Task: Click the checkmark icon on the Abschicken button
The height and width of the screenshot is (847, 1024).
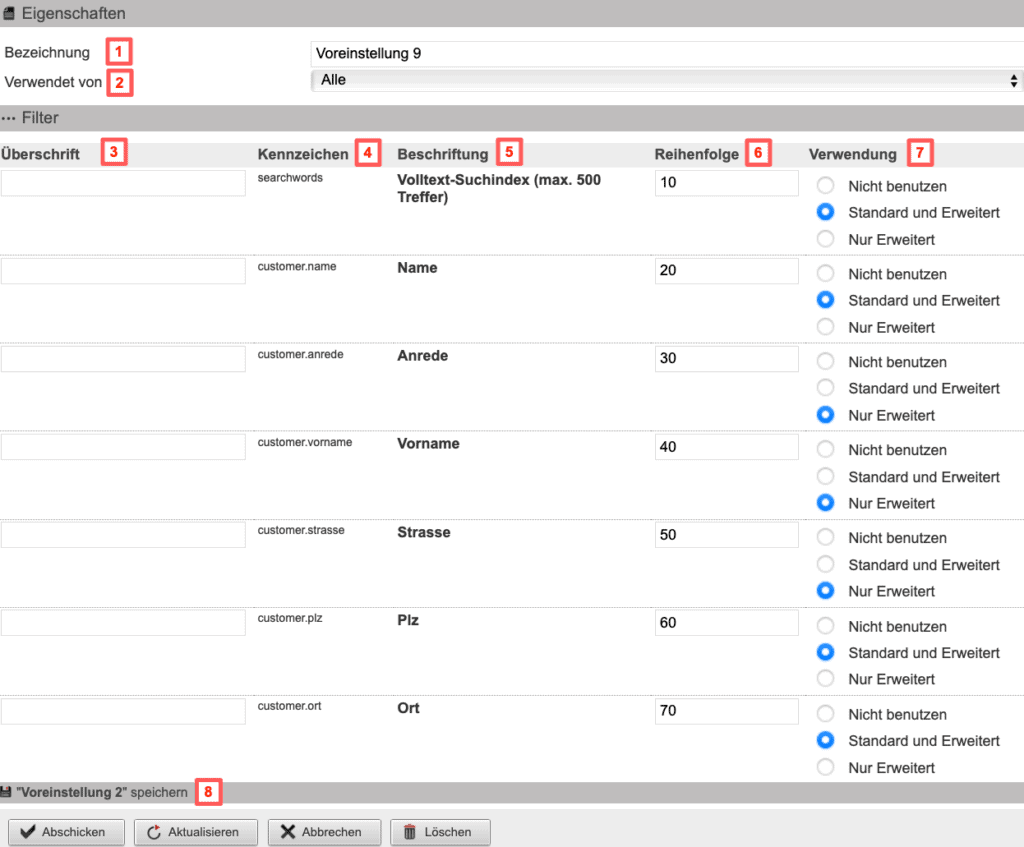Action: tap(29, 831)
